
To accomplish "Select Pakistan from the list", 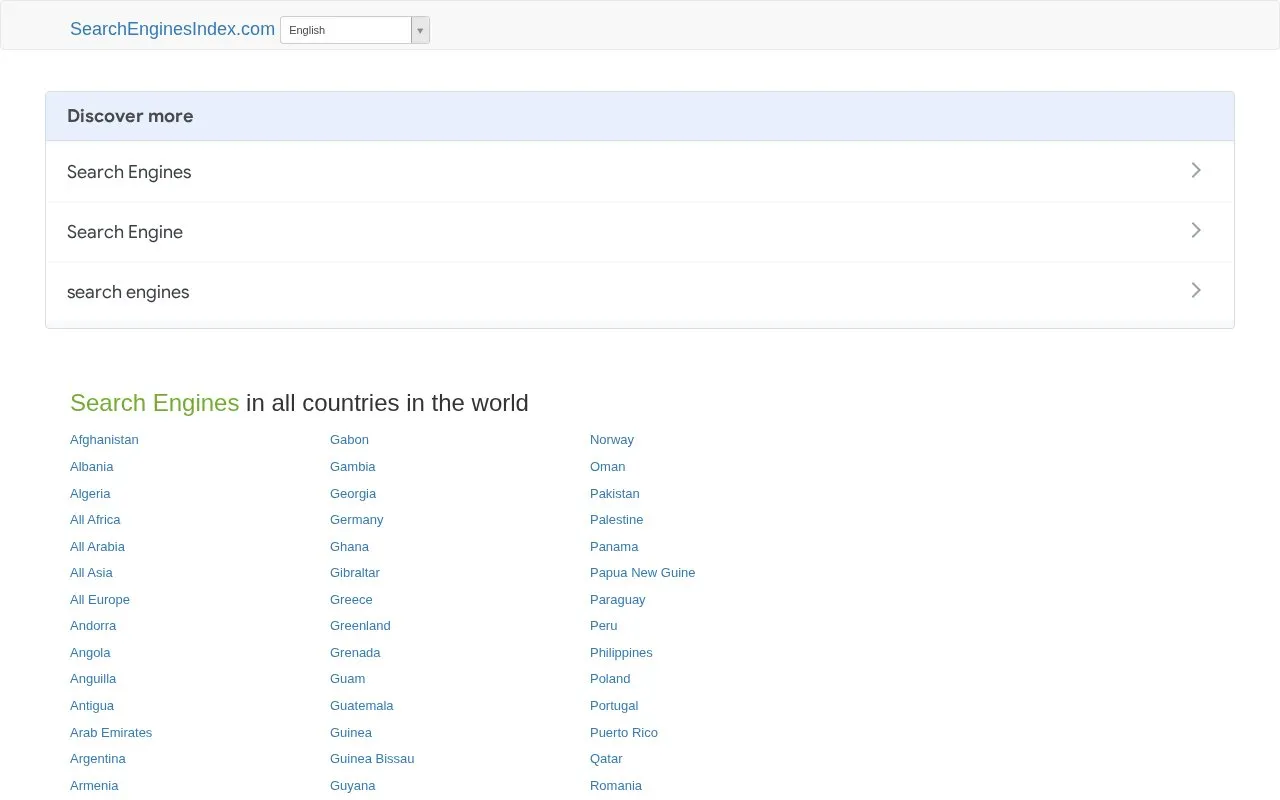I will [x=615, y=494].
